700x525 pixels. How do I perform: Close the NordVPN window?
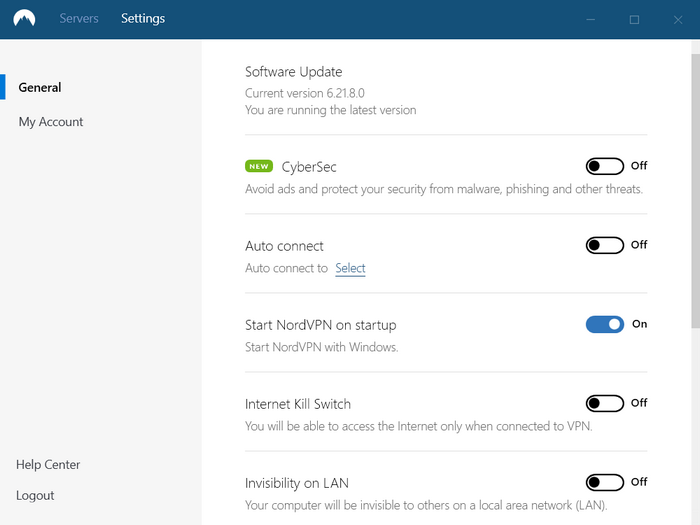(678, 20)
